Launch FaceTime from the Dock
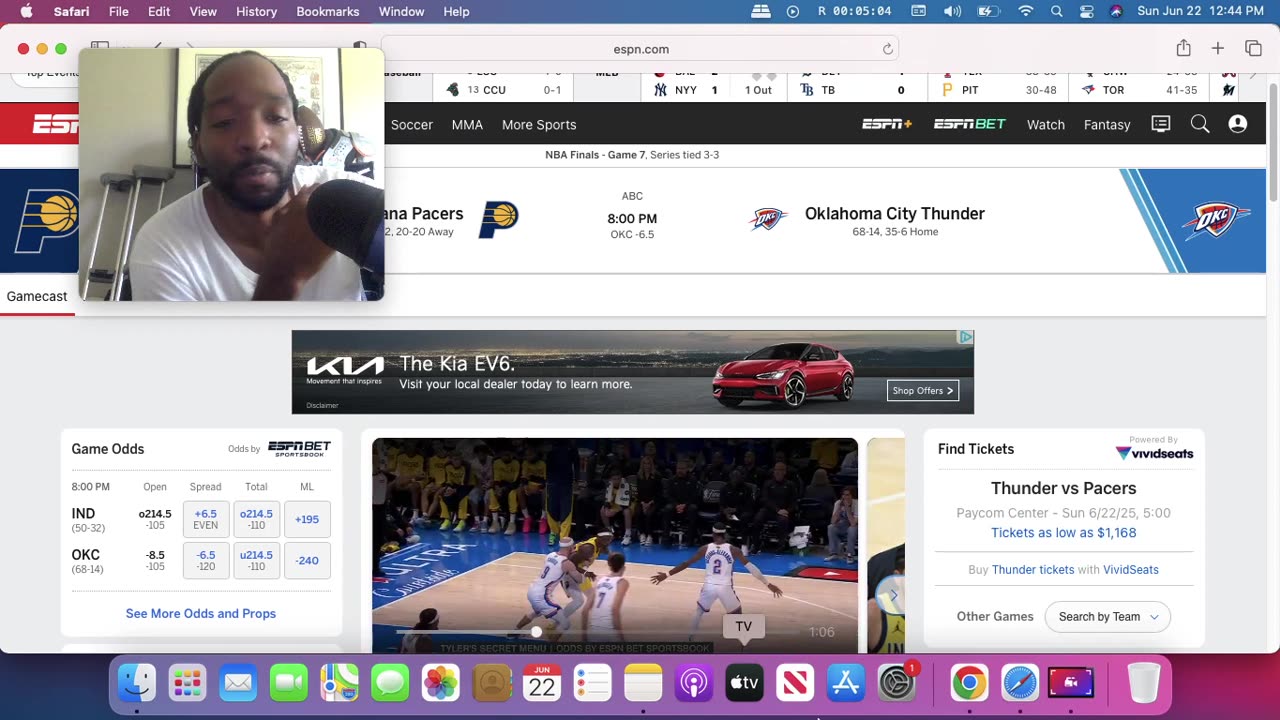The height and width of the screenshot is (720, 1280). tap(289, 683)
